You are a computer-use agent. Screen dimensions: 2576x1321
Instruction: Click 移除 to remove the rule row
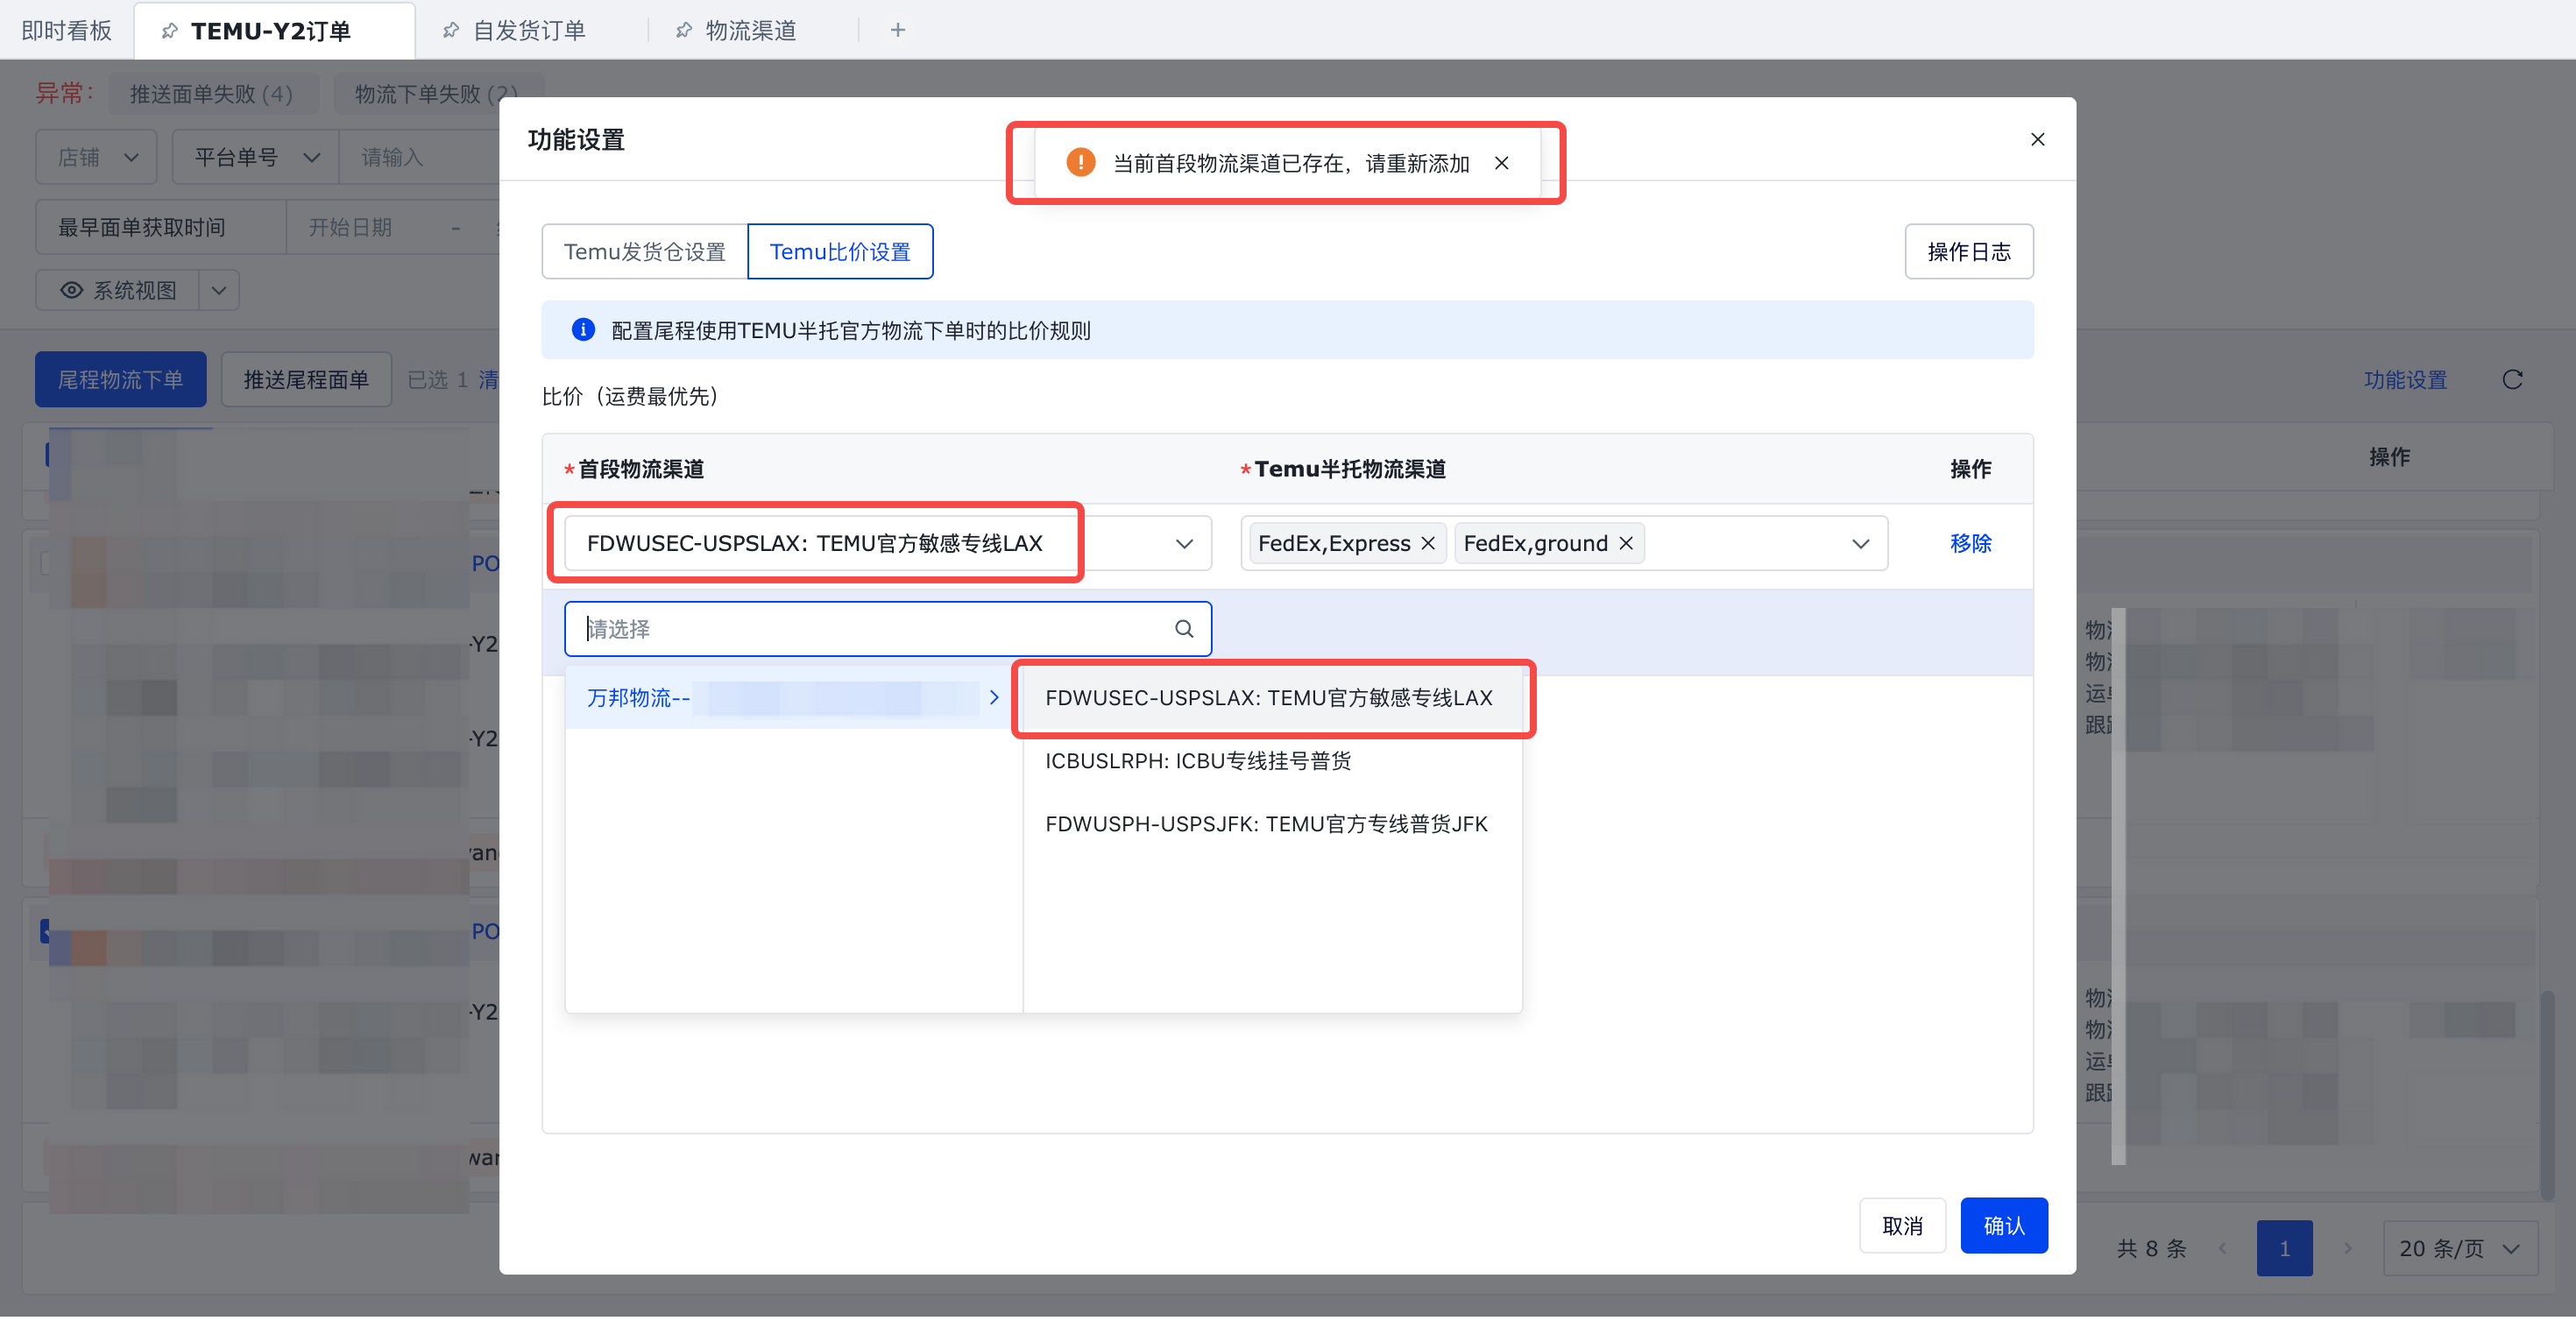click(1970, 543)
